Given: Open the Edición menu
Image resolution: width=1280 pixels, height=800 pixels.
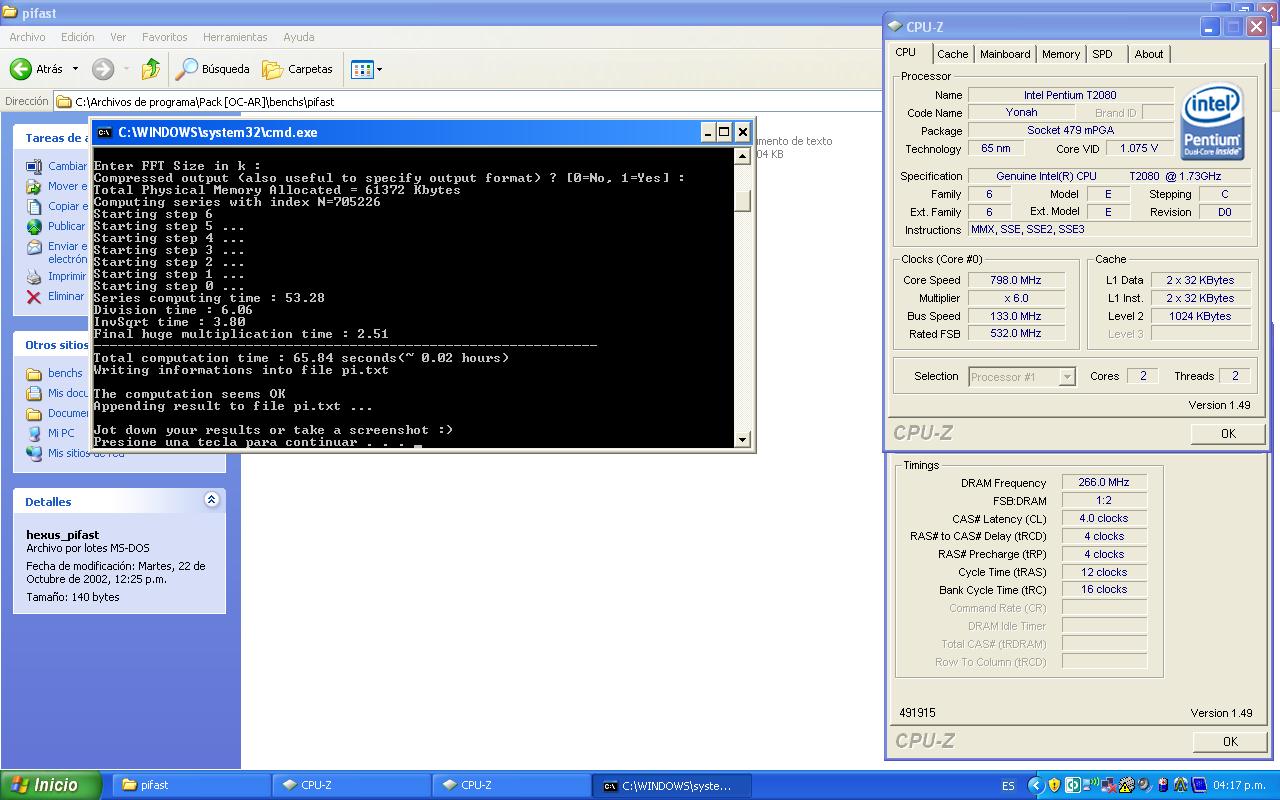Looking at the screenshot, I should point(77,37).
